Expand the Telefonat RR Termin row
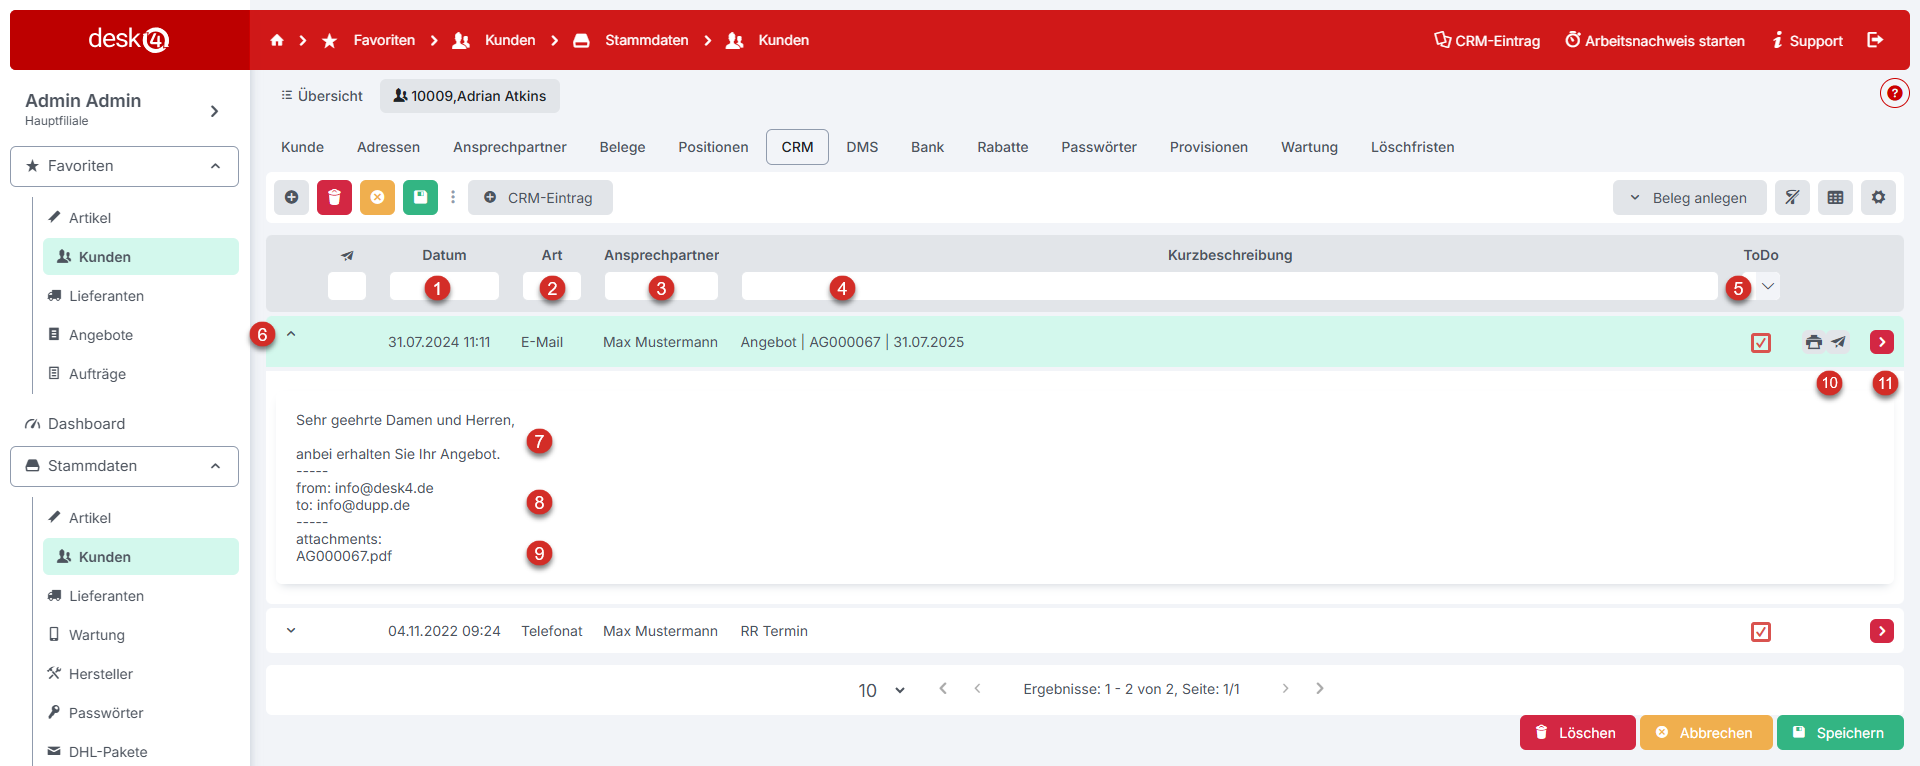 [291, 631]
